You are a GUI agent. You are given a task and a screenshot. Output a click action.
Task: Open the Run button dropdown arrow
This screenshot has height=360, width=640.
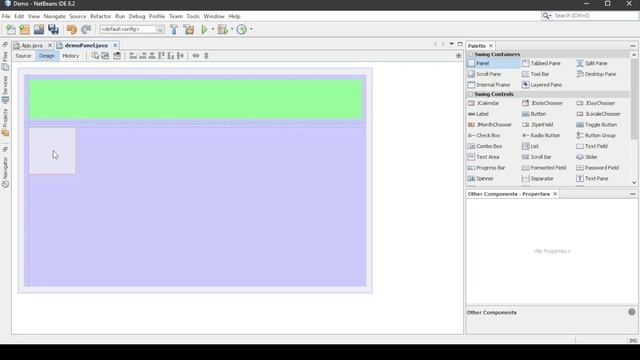coord(213,29)
